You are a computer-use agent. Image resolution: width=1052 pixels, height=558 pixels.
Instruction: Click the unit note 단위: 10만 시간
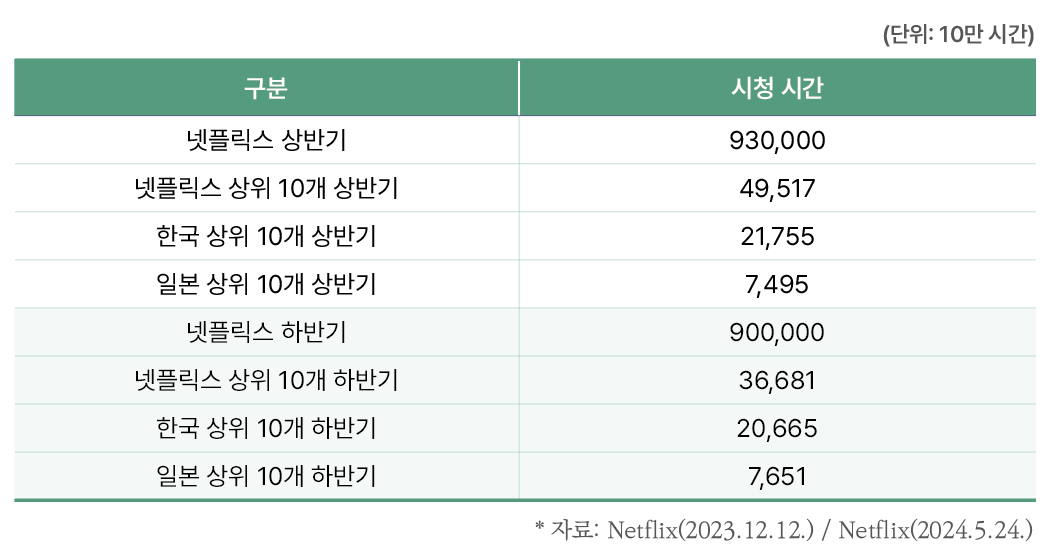point(959,34)
